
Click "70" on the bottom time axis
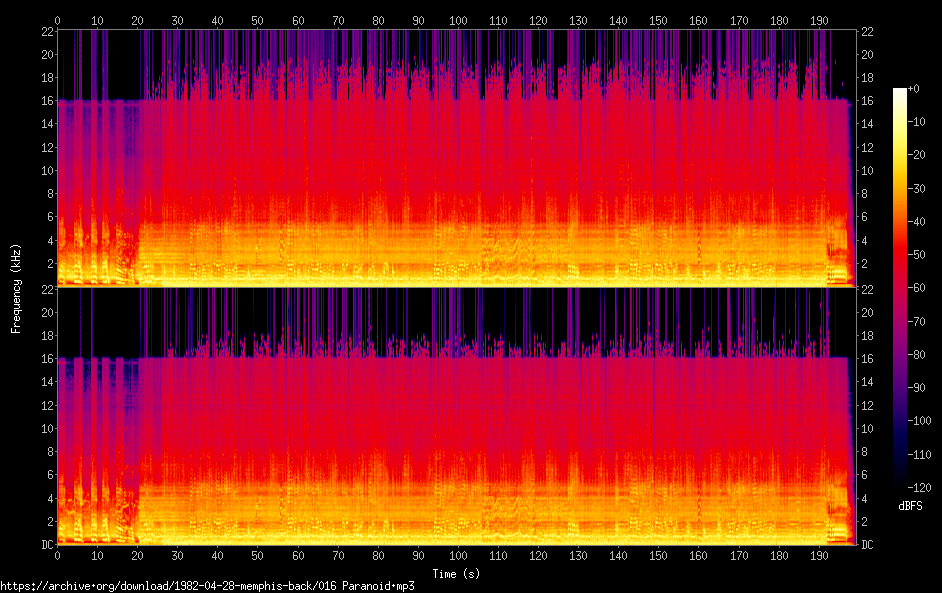pos(338,556)
